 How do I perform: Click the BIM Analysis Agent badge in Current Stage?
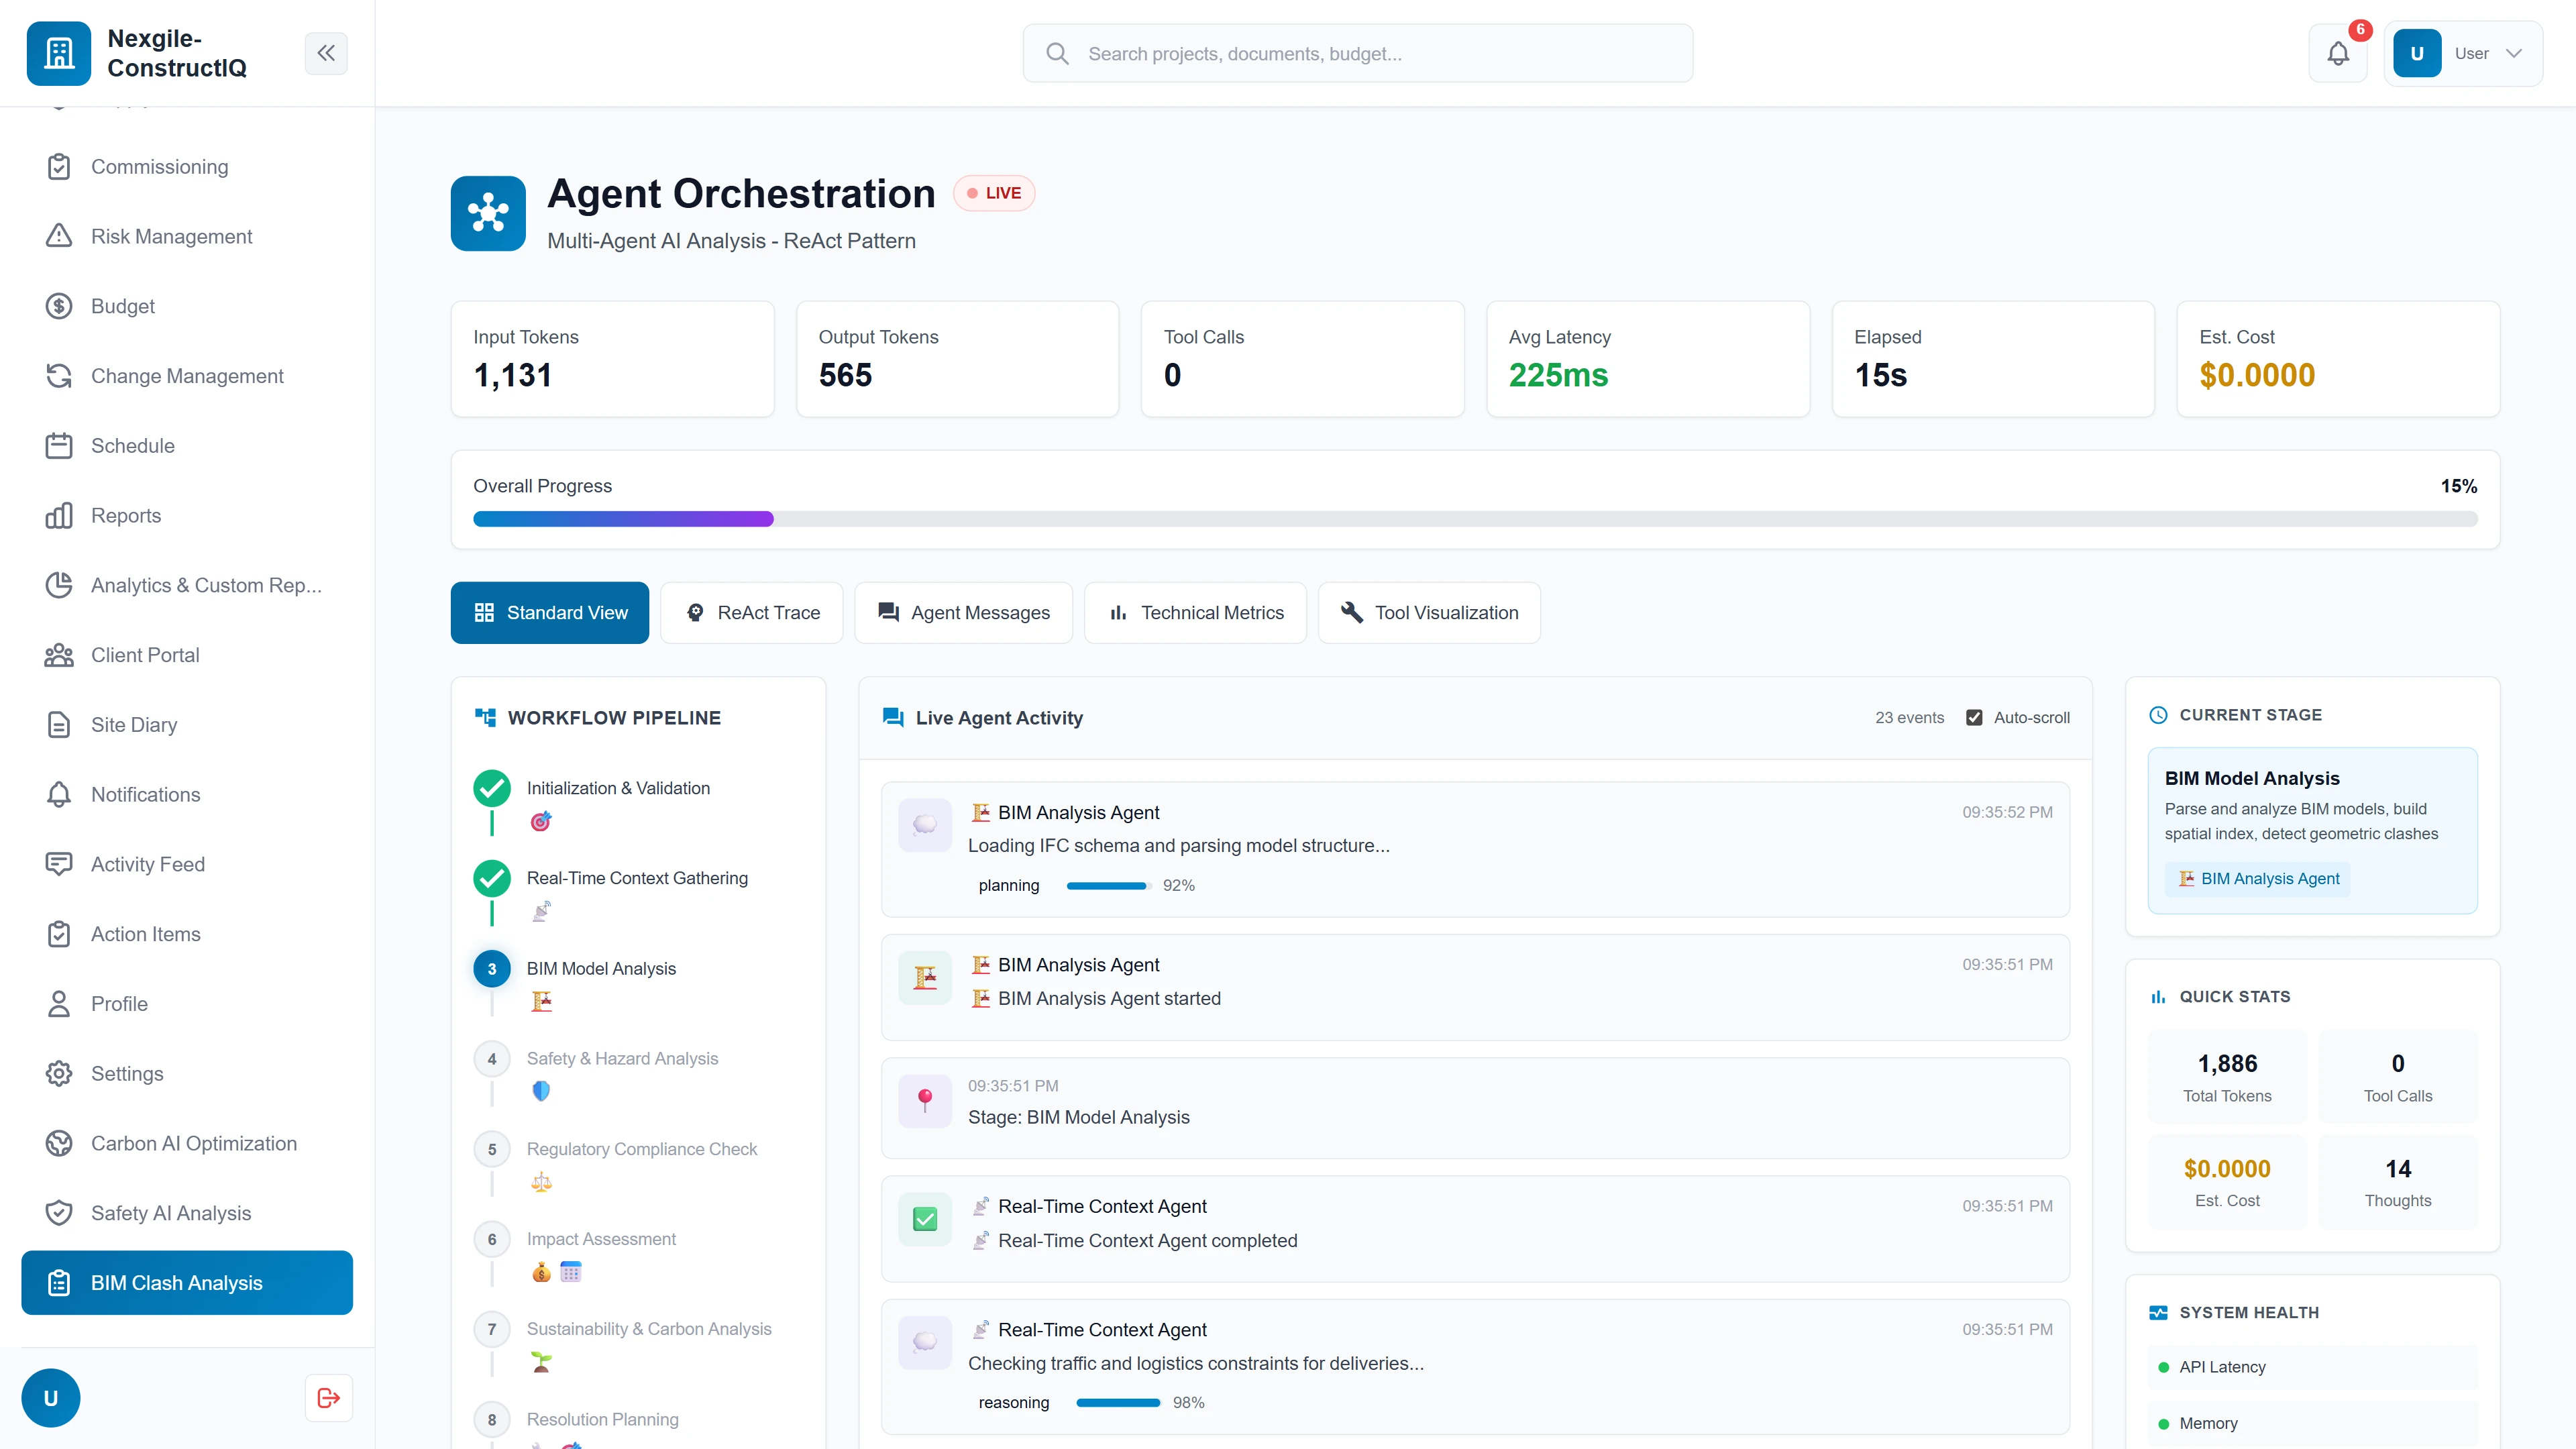[x=2258, y=878]
